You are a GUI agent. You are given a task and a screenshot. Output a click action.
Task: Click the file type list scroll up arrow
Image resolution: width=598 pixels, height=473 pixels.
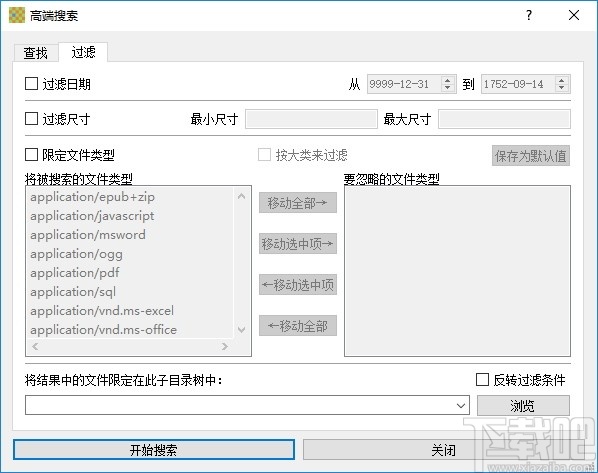tap(241, 196)
